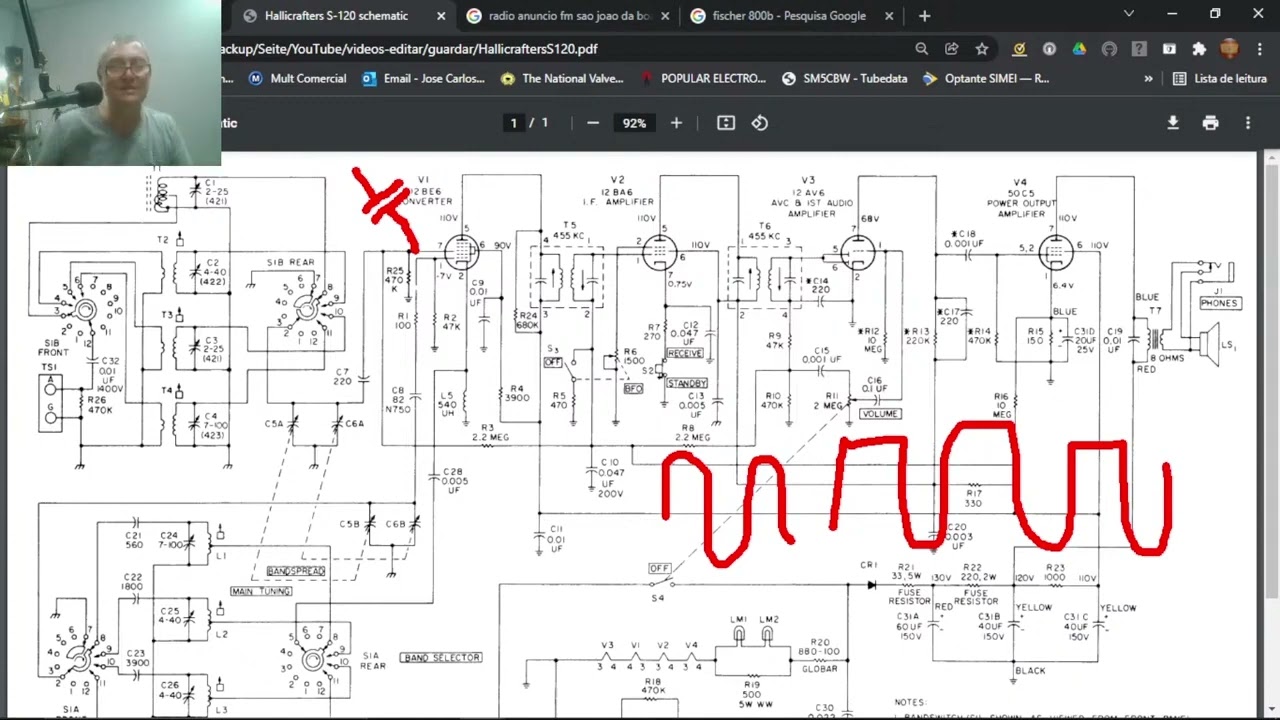Click the PDF page number field

click(514, 123)
